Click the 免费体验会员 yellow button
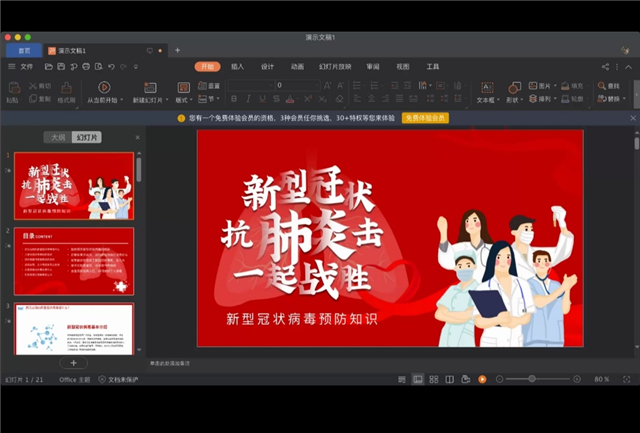This screenshot has width=640, height=433. (425, 118)
